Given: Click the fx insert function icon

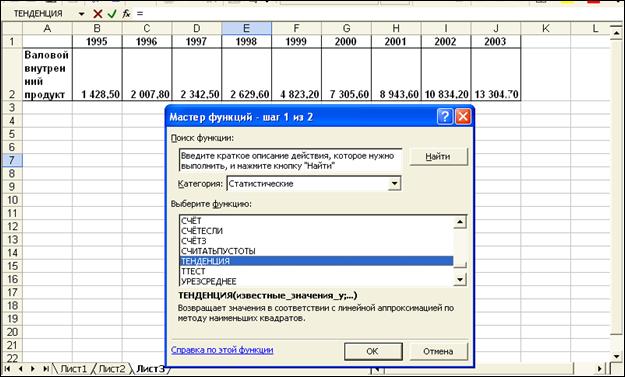Looking at the screenshot, I should (126, 14).
